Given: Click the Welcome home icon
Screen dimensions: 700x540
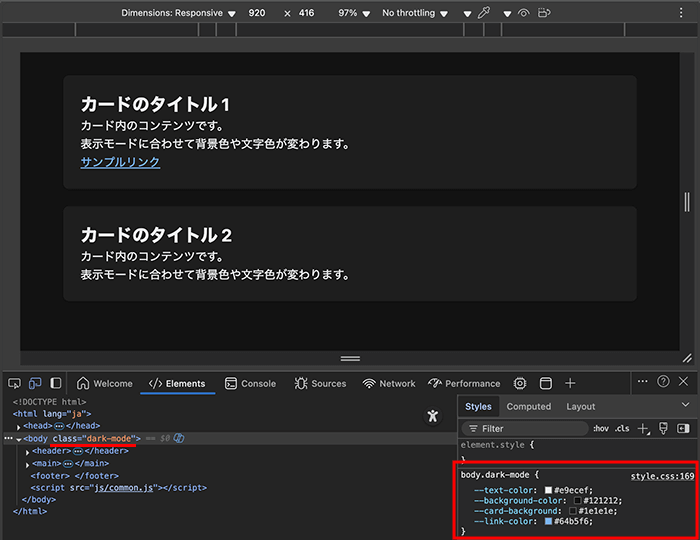Looking at the screenshot, I should coord(83,383).
